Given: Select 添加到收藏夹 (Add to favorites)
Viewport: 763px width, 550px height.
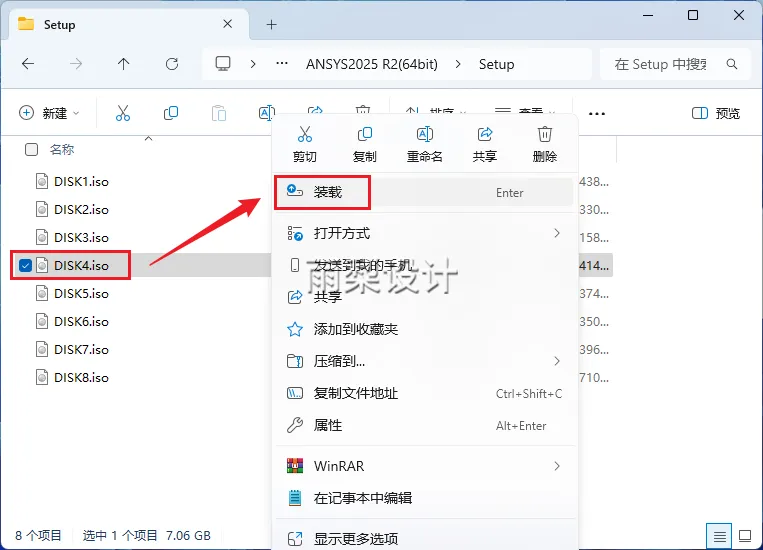Looking at the screenshot, I should [424, 329].
